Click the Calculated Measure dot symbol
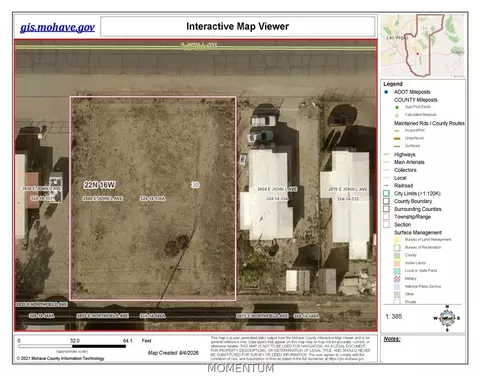The width and height of the screenshot is (480, 376). tap(397, 115)
